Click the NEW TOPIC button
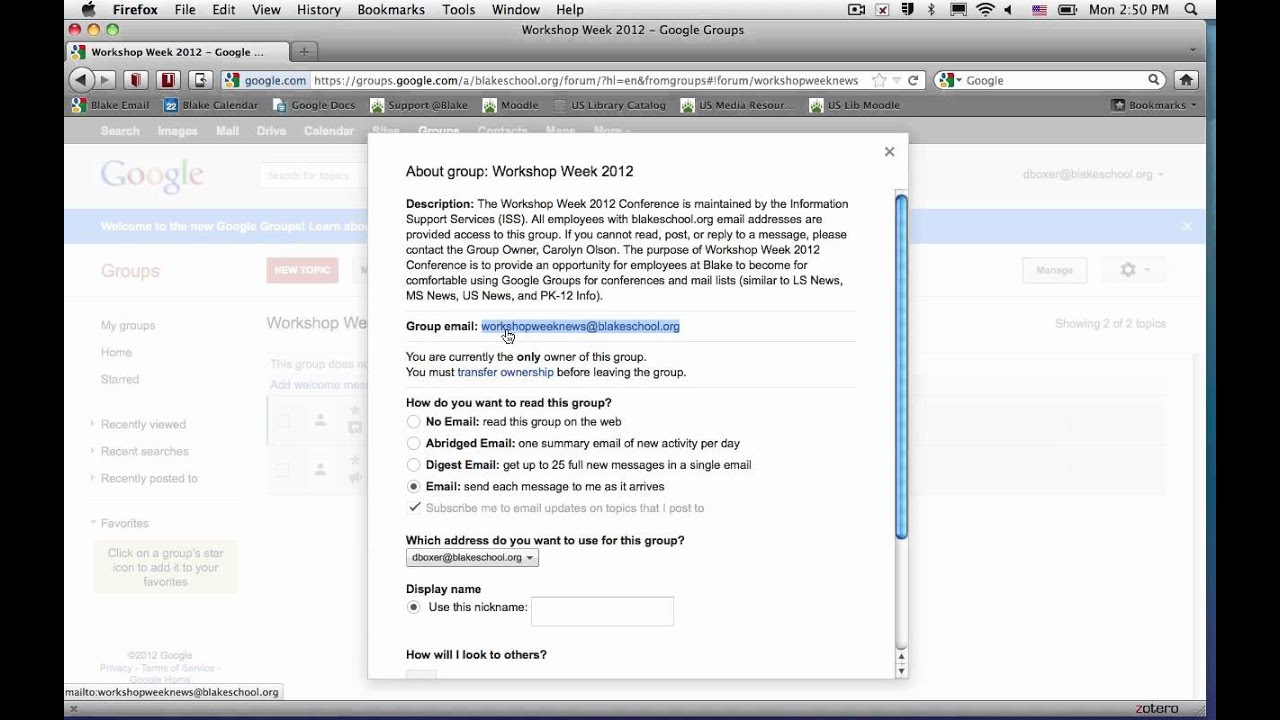Screen dimensions: 1280x720 302,270
